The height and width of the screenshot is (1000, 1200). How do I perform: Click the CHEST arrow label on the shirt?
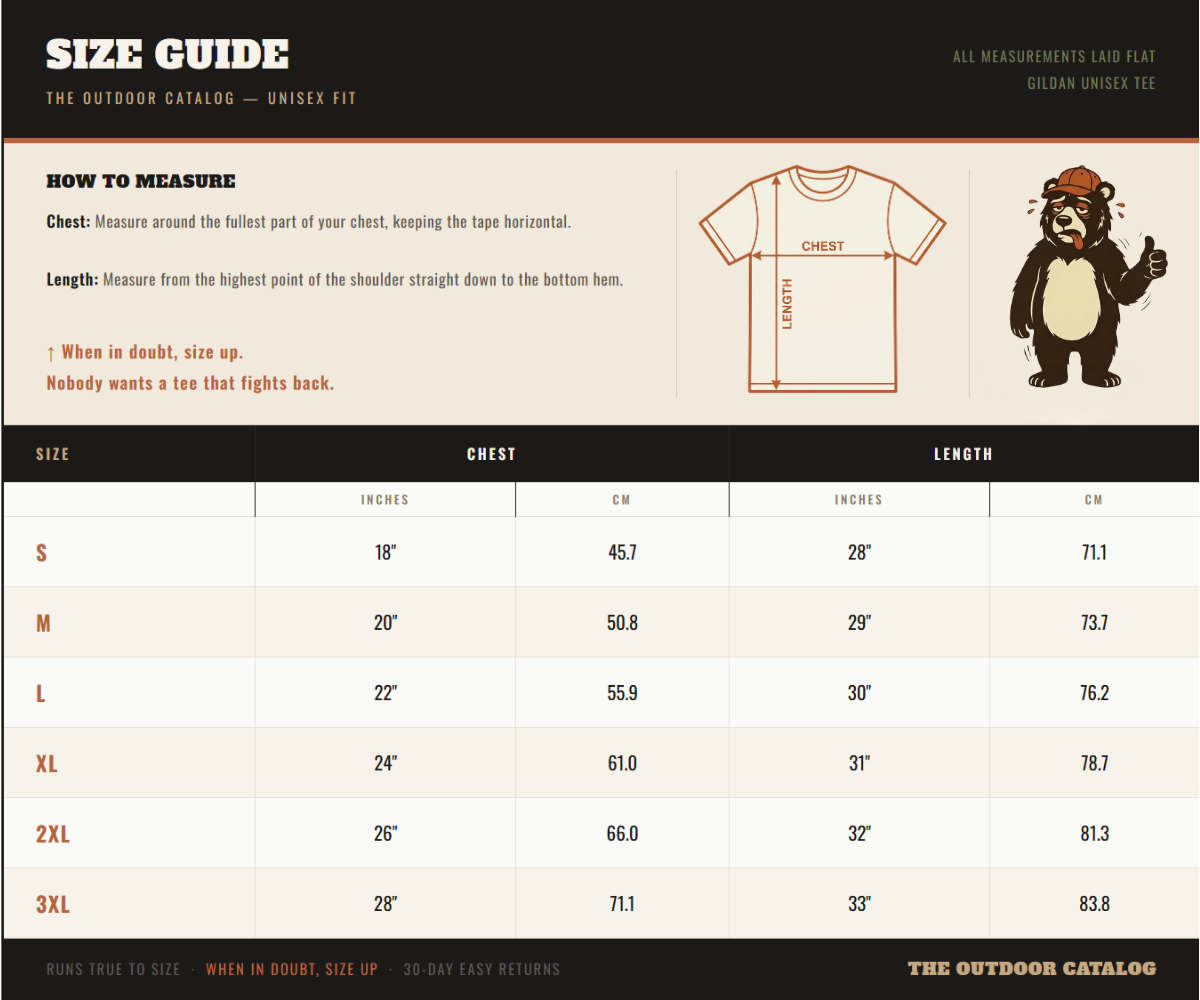point(823,246)
